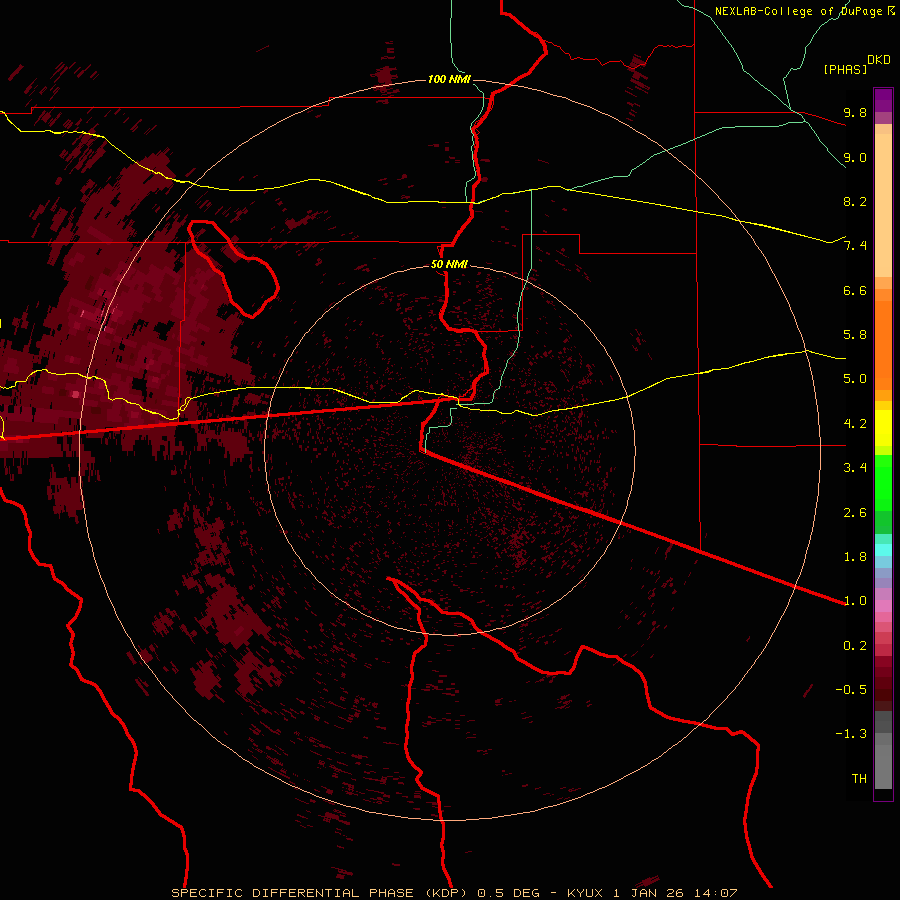Click the 4.2 value on the scale
This screenshot has width=900, height=900.
855,424
